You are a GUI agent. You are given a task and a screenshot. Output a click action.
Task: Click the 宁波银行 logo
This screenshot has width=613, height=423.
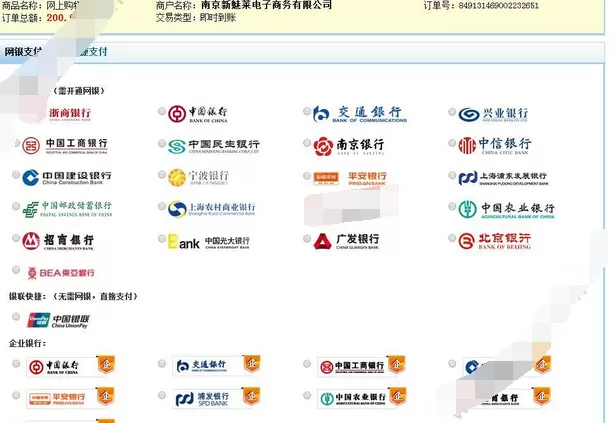point(199,177)
